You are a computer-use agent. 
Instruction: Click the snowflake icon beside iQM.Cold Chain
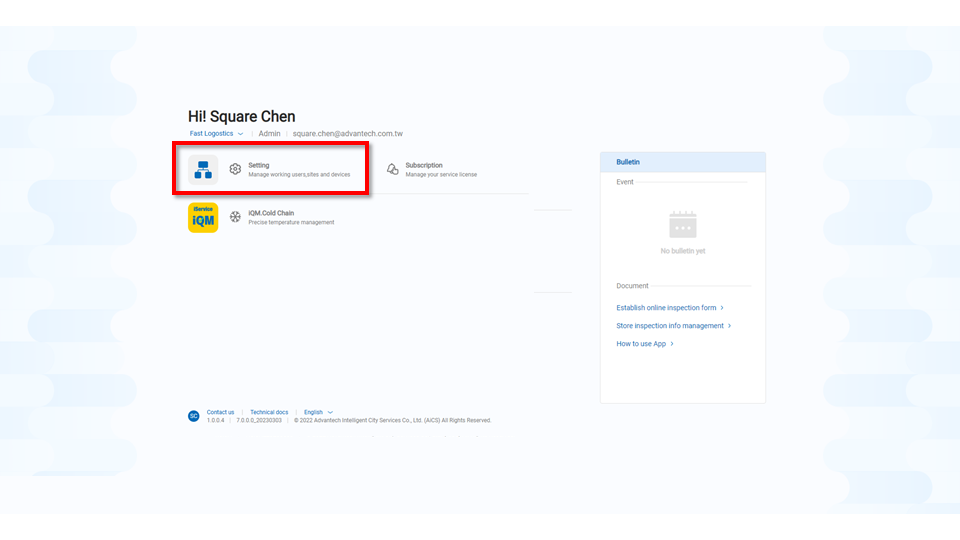(235, 217)
